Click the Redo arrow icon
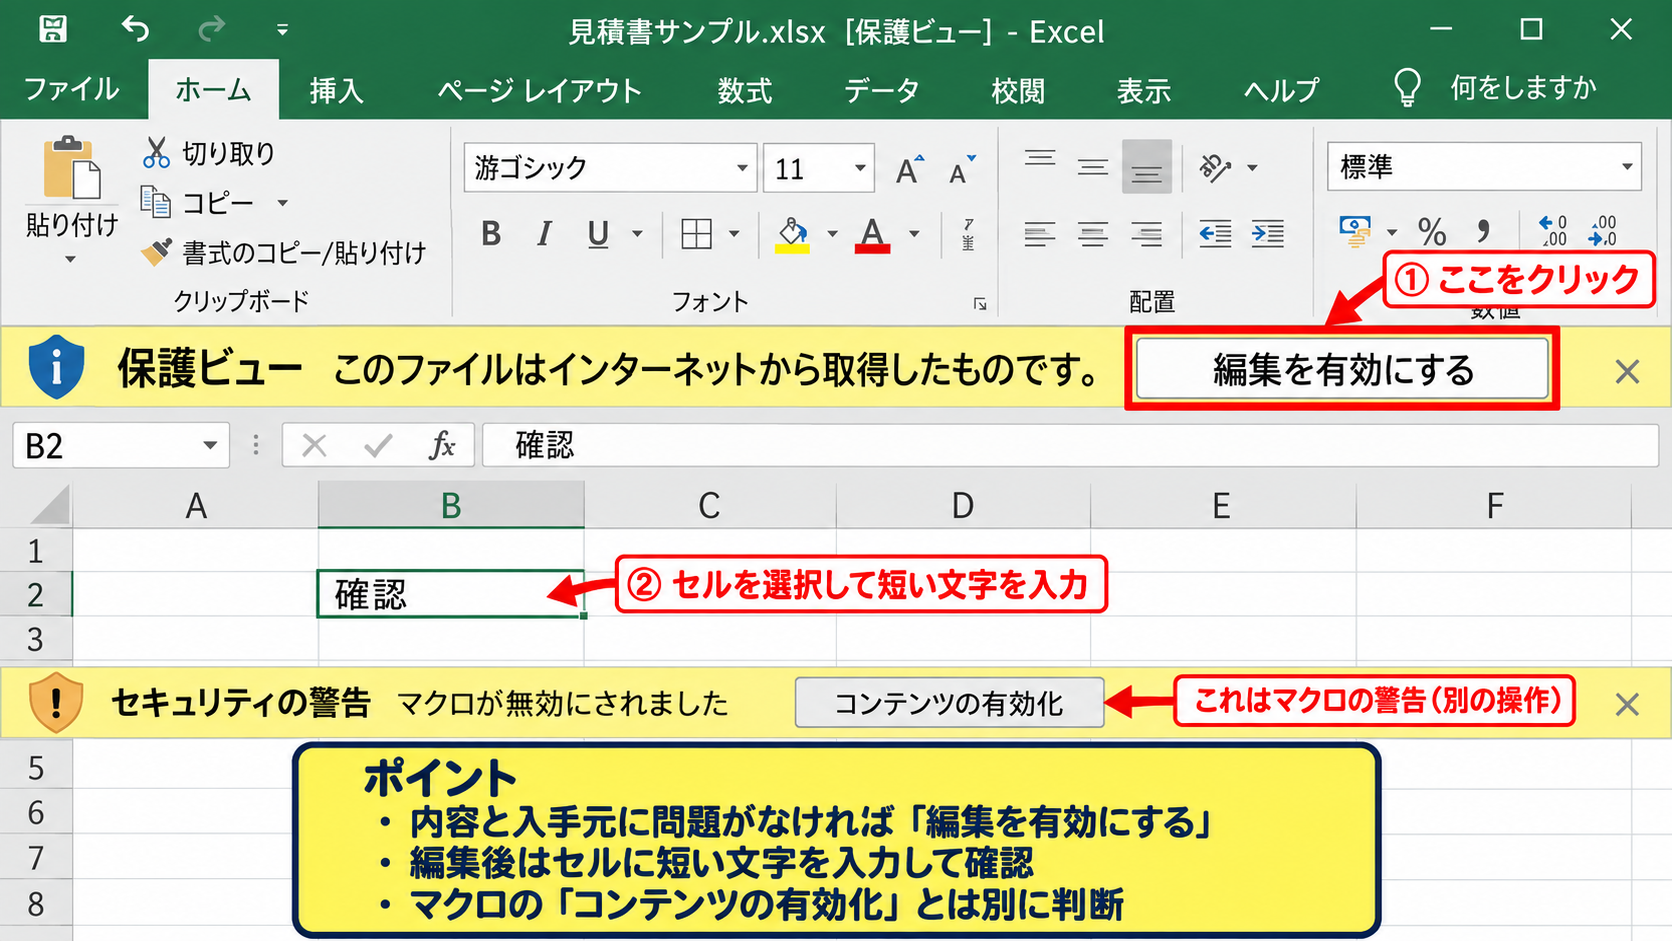The image size is (1672, 941). click(x=211, y=29)
